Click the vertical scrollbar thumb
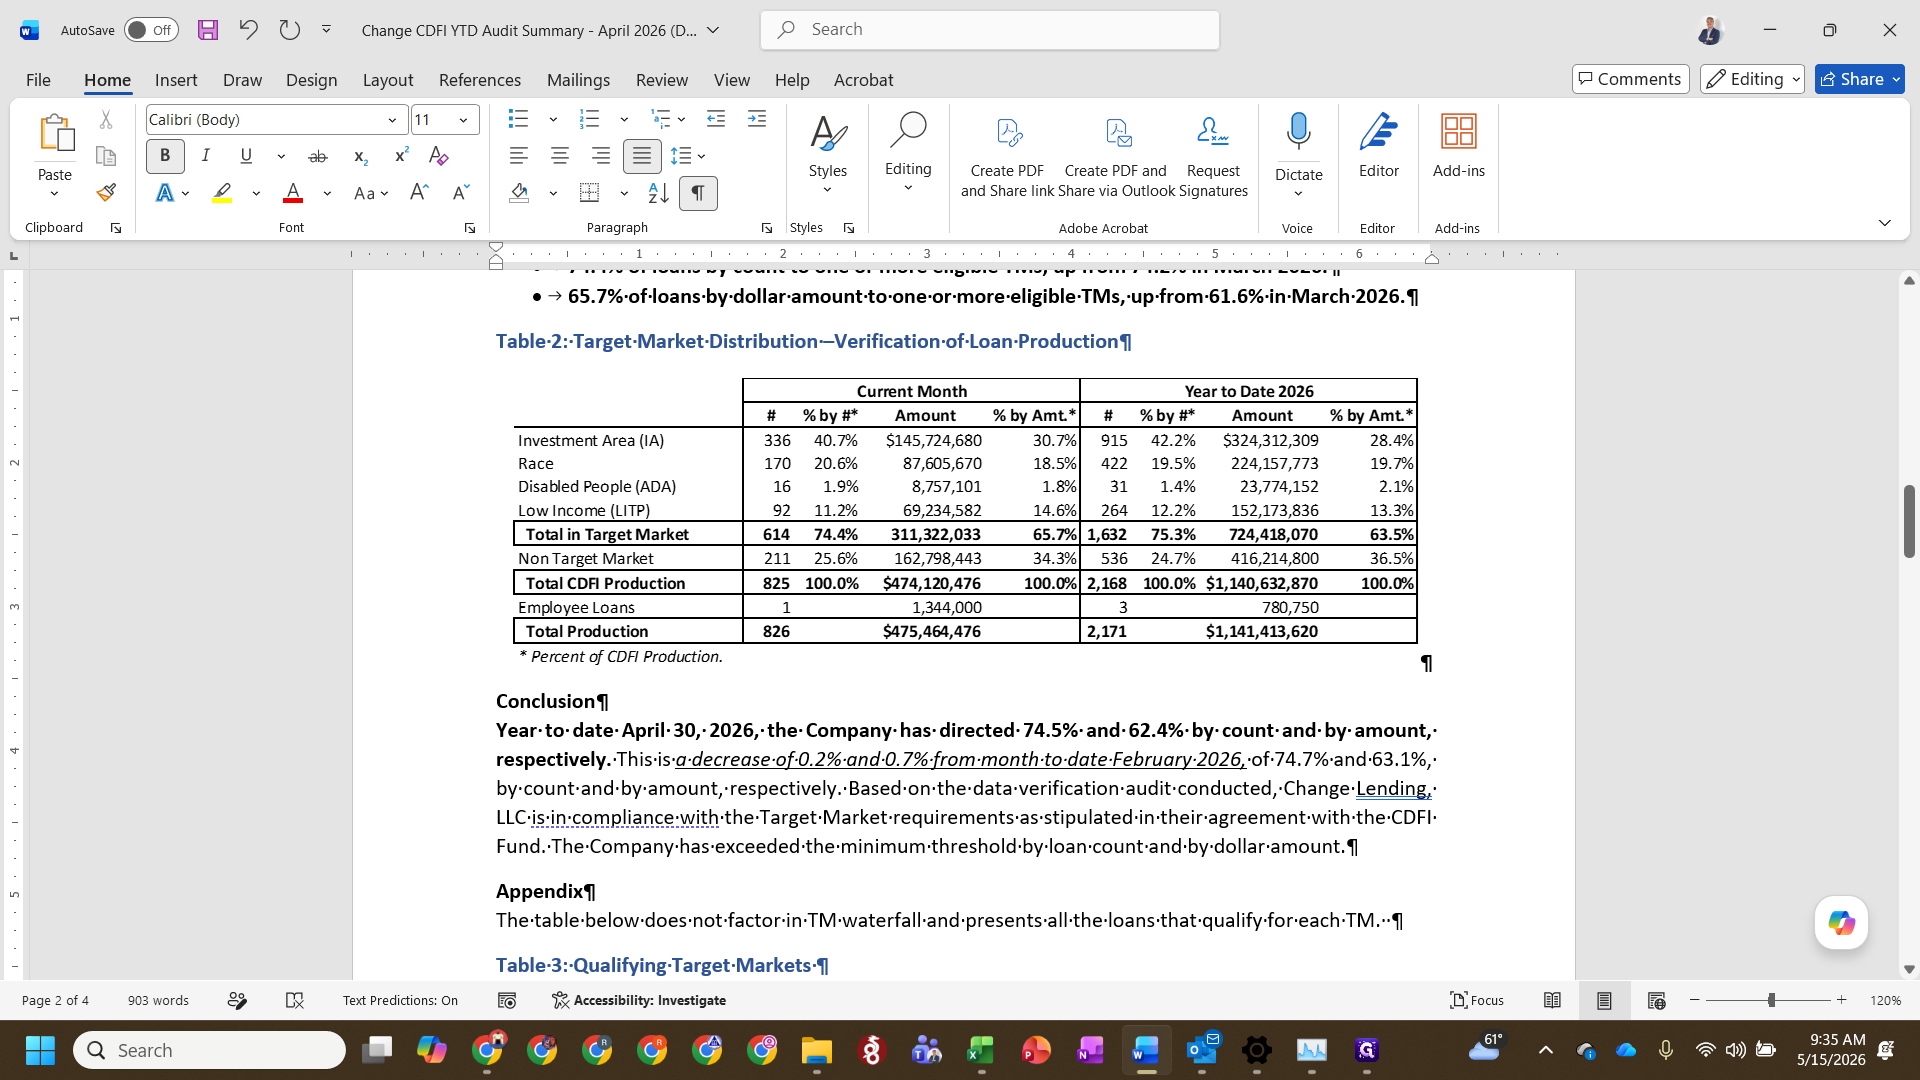This screenshot has height=1080, width=1920. [1909, 520]
